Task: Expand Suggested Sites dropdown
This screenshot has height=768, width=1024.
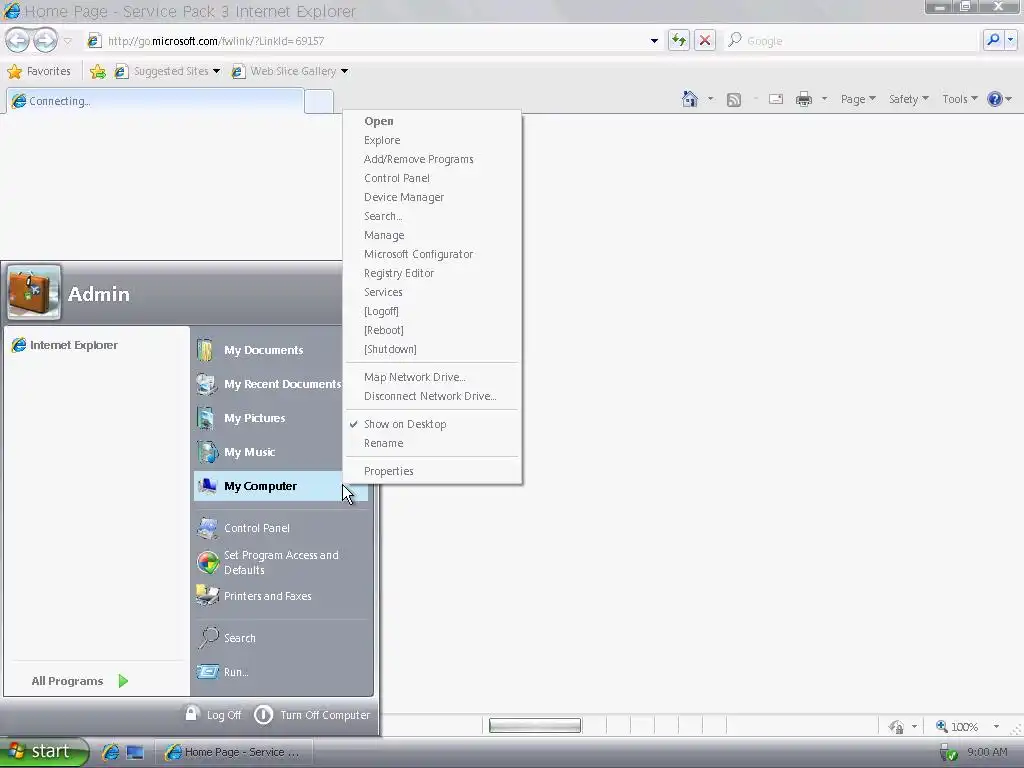Action: 216,71
